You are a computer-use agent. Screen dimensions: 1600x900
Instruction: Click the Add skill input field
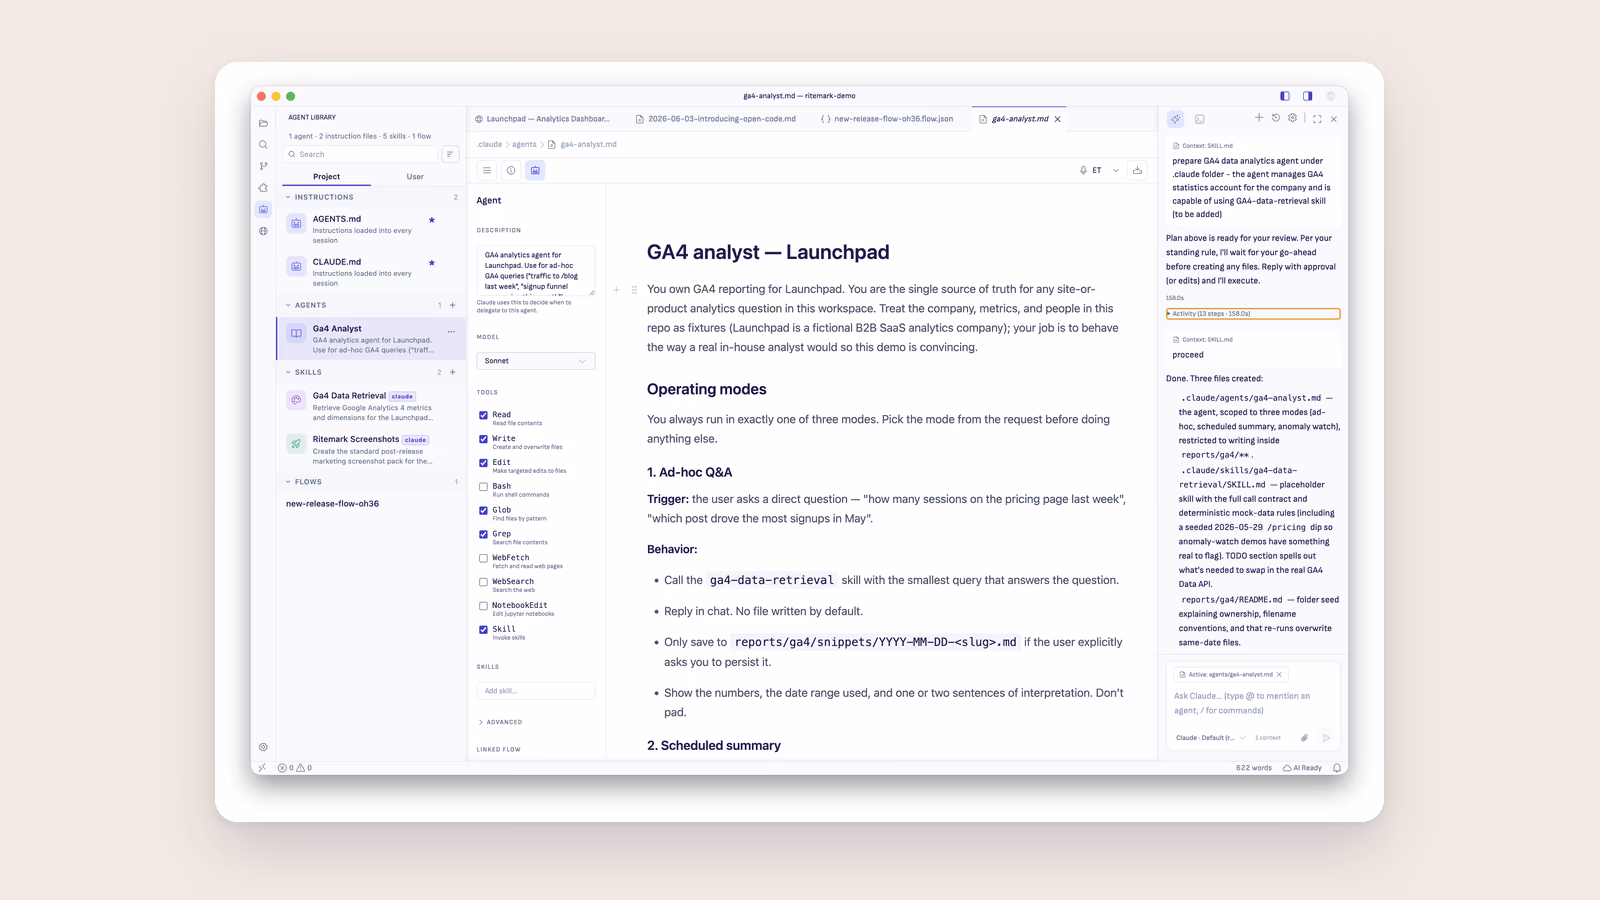tap(536, 691)
